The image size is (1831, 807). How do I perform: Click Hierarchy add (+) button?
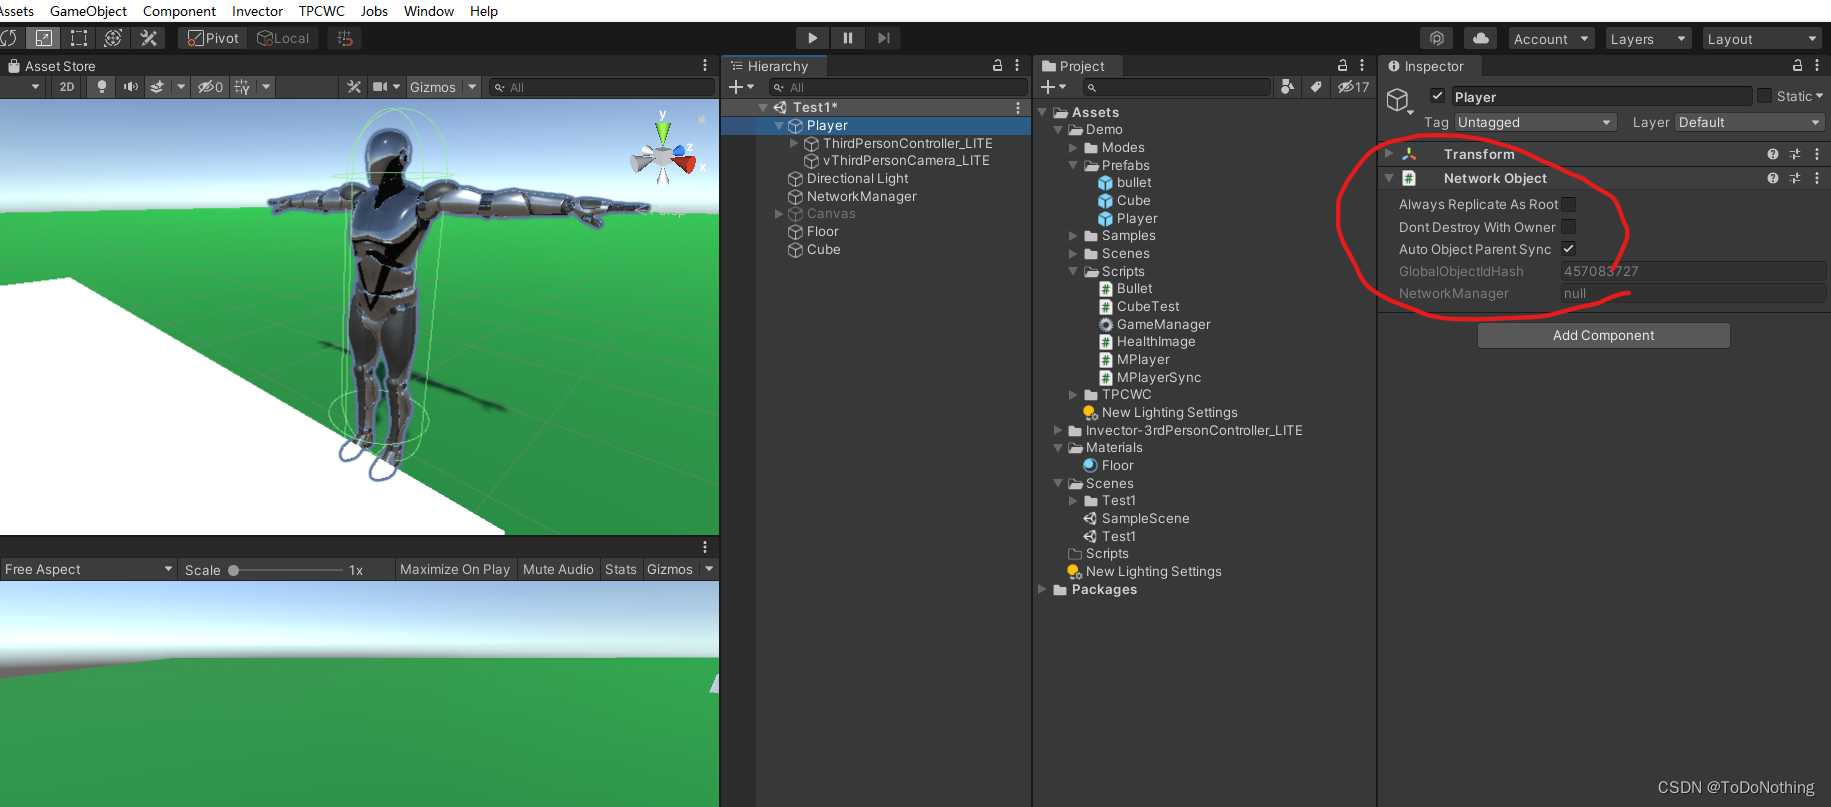(736, 87)
